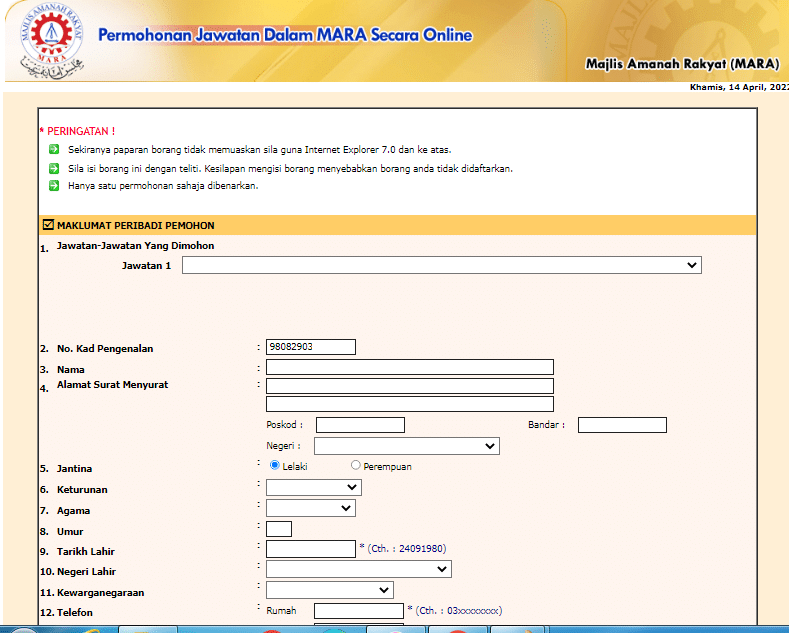Click the 'Perempuan' label text

tap(387, 467)
